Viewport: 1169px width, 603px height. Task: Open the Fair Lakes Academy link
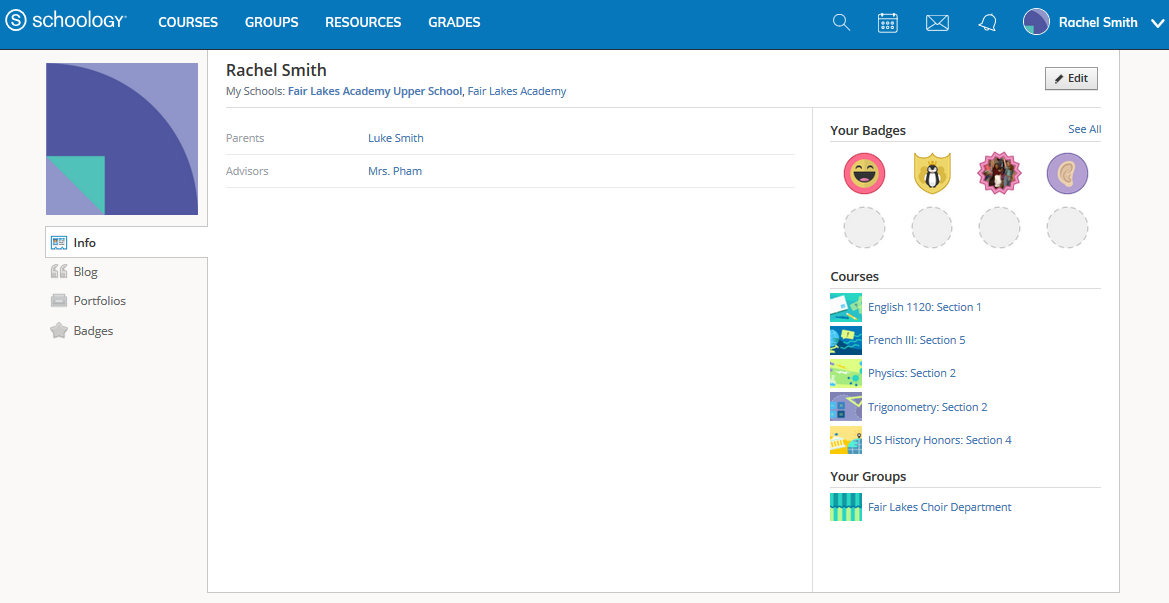click(517, 91)
